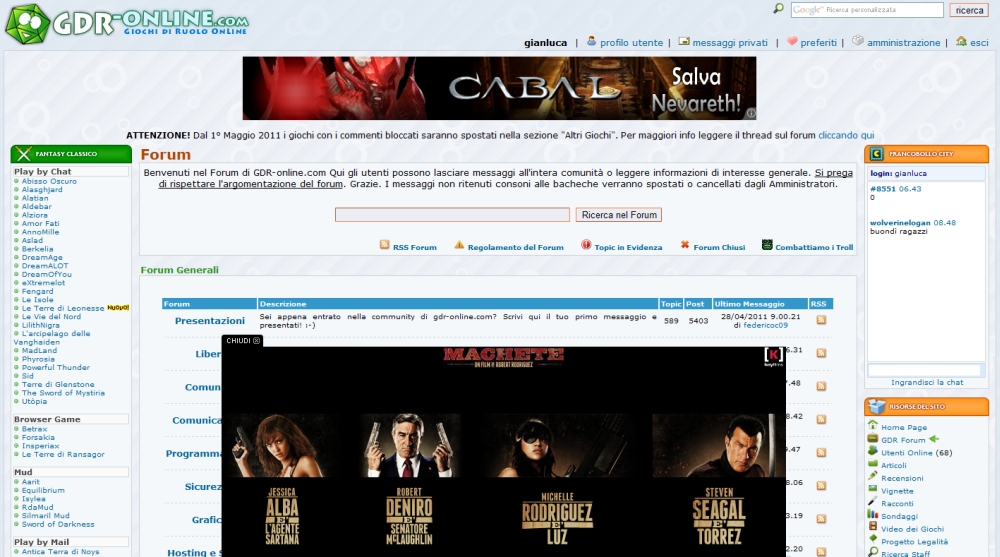
Task: Open Sword of Darkness link
Action: [x=58, y=524]
